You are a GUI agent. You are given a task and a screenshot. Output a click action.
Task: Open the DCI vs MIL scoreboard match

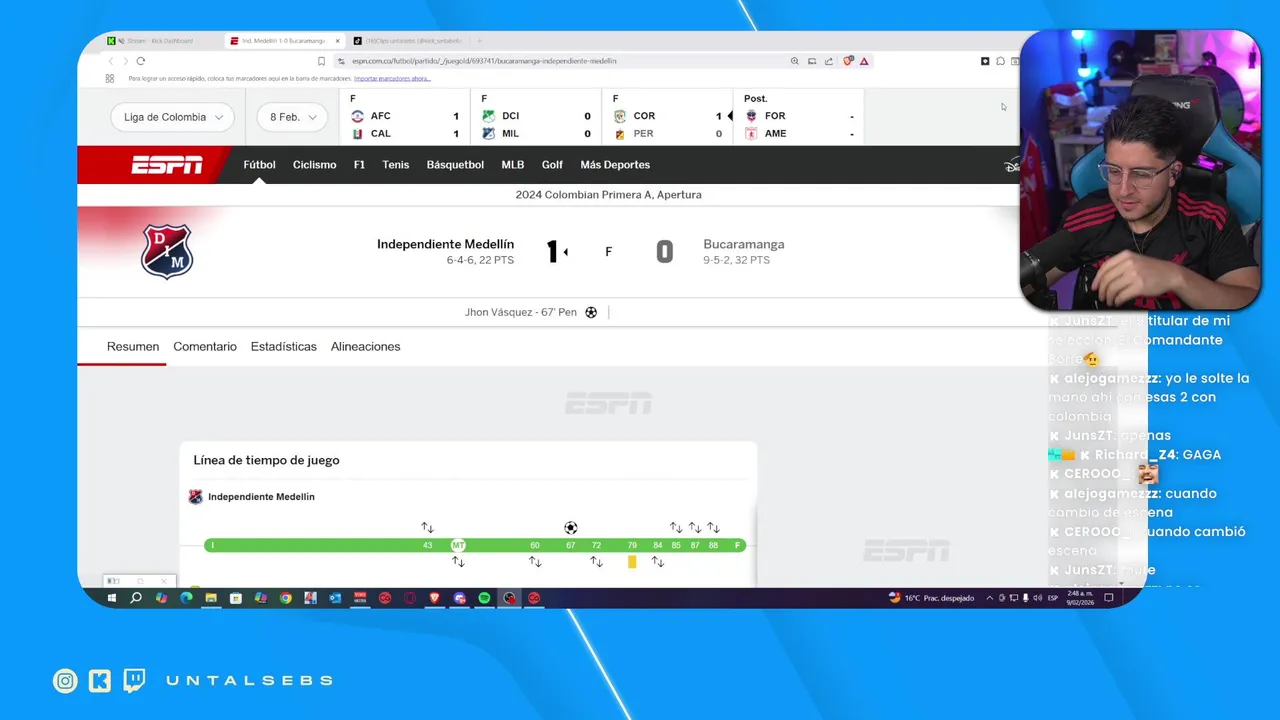click(536, 117)
